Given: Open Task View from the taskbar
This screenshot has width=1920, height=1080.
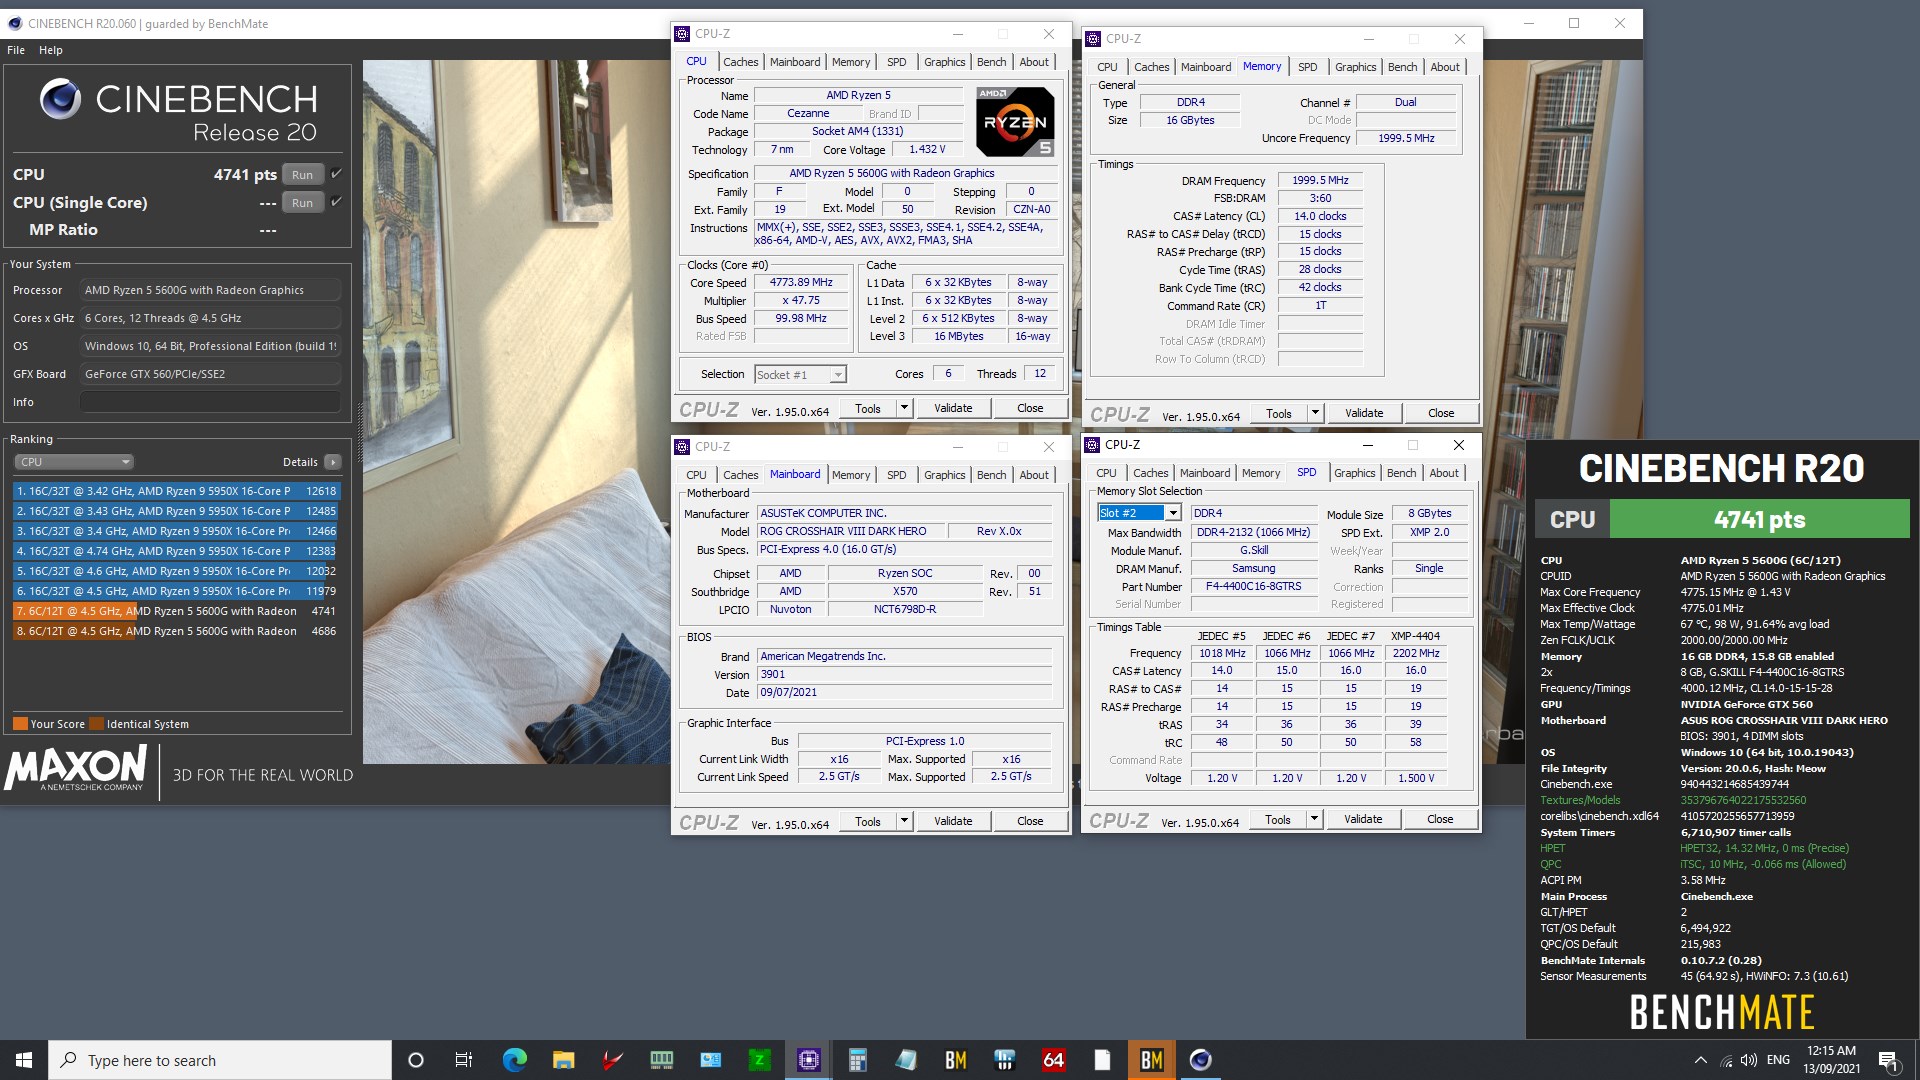Looking at the screenshot, I should tap(463, 1060).
